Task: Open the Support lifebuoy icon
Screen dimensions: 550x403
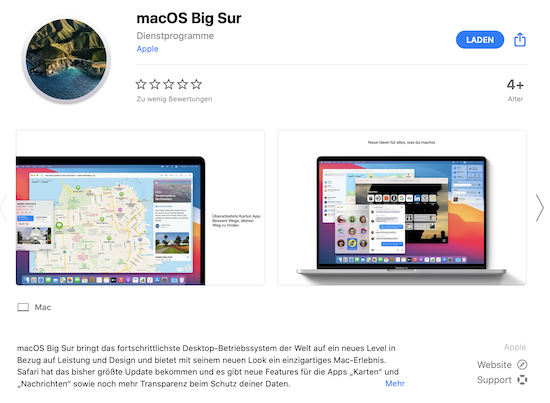Action: [522, 380]
